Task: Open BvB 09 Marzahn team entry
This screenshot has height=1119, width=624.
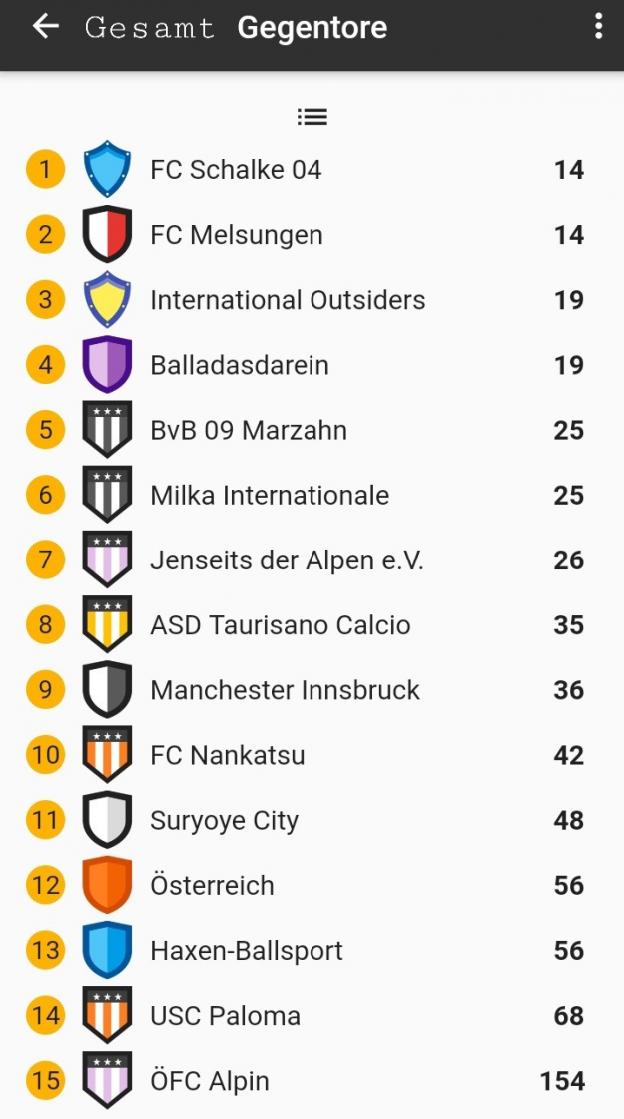Action: click(x=248, y=430)
